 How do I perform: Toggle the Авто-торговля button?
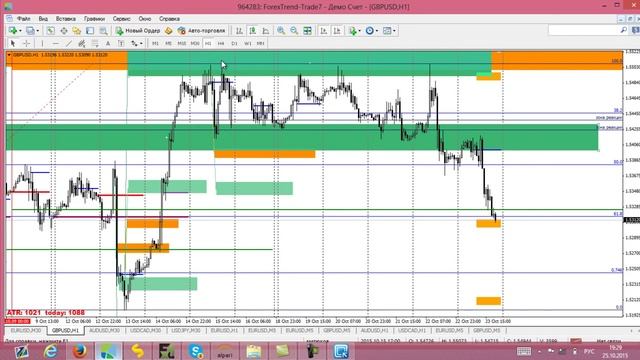pos(202,31)
